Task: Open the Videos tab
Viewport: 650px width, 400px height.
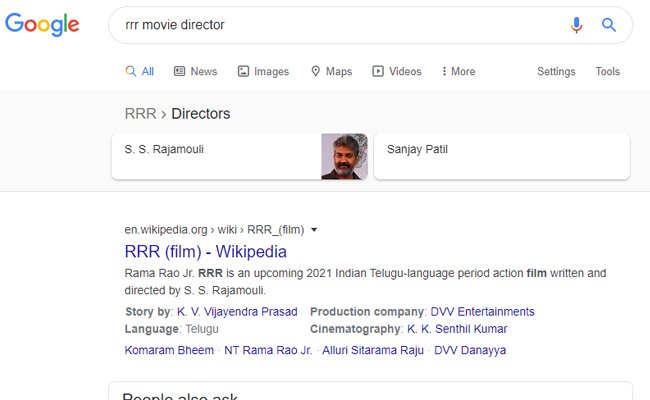Action: (397, 71)
